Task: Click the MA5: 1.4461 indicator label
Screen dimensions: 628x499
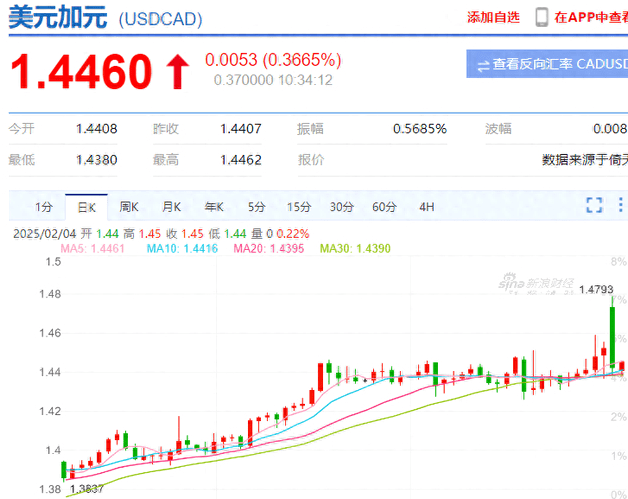Action: (93, 249)
